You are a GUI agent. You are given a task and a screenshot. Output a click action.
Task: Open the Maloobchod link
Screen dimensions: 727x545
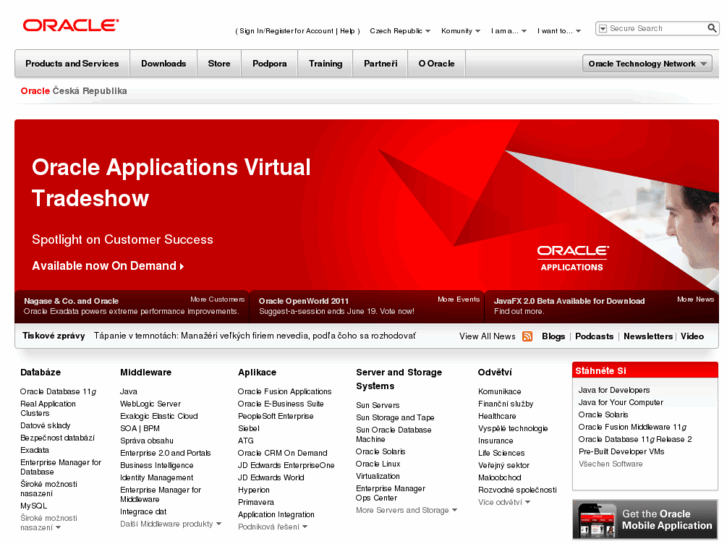[x=500, y=477]
